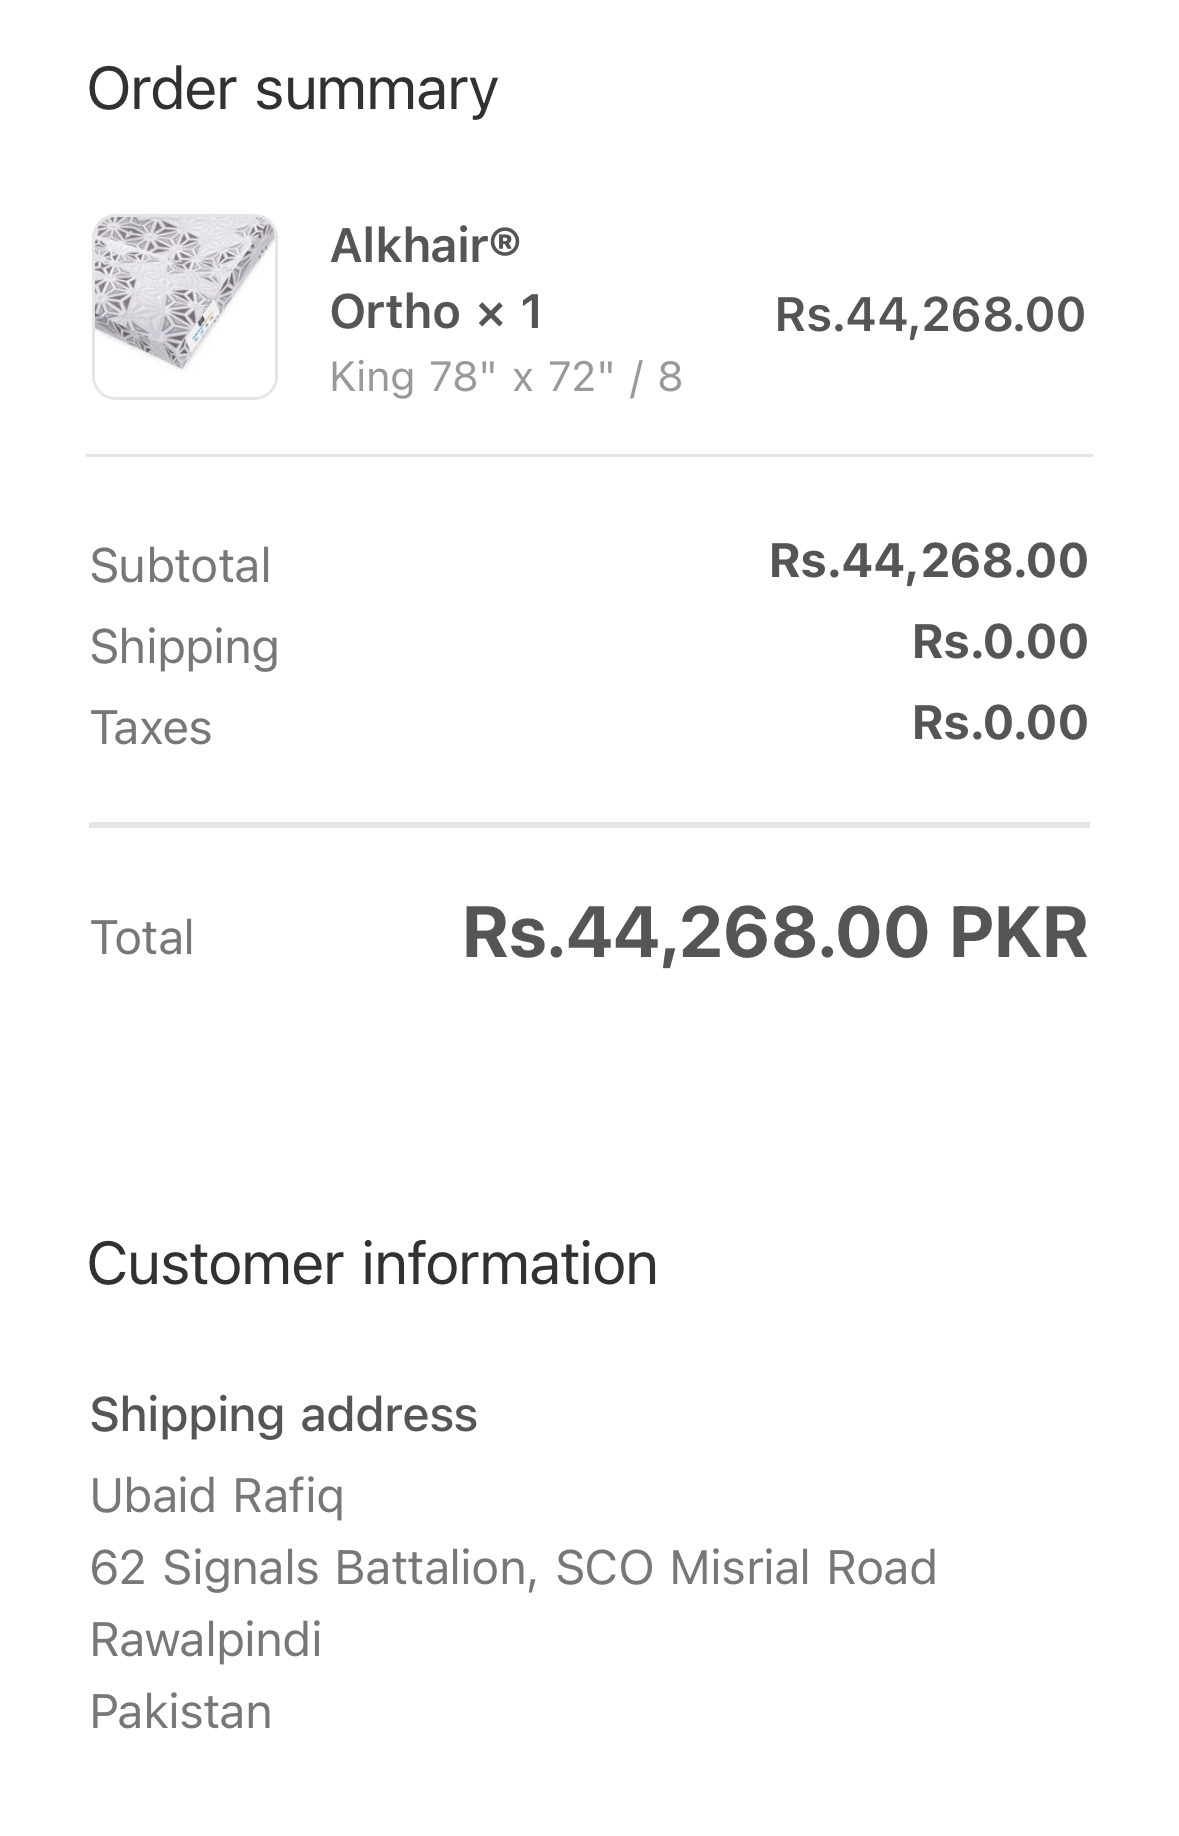The width and height of the screenshot is (1179, 1836).
Task: Click the King 78" x 72" / 8 variant text
Action: (506, 378)
